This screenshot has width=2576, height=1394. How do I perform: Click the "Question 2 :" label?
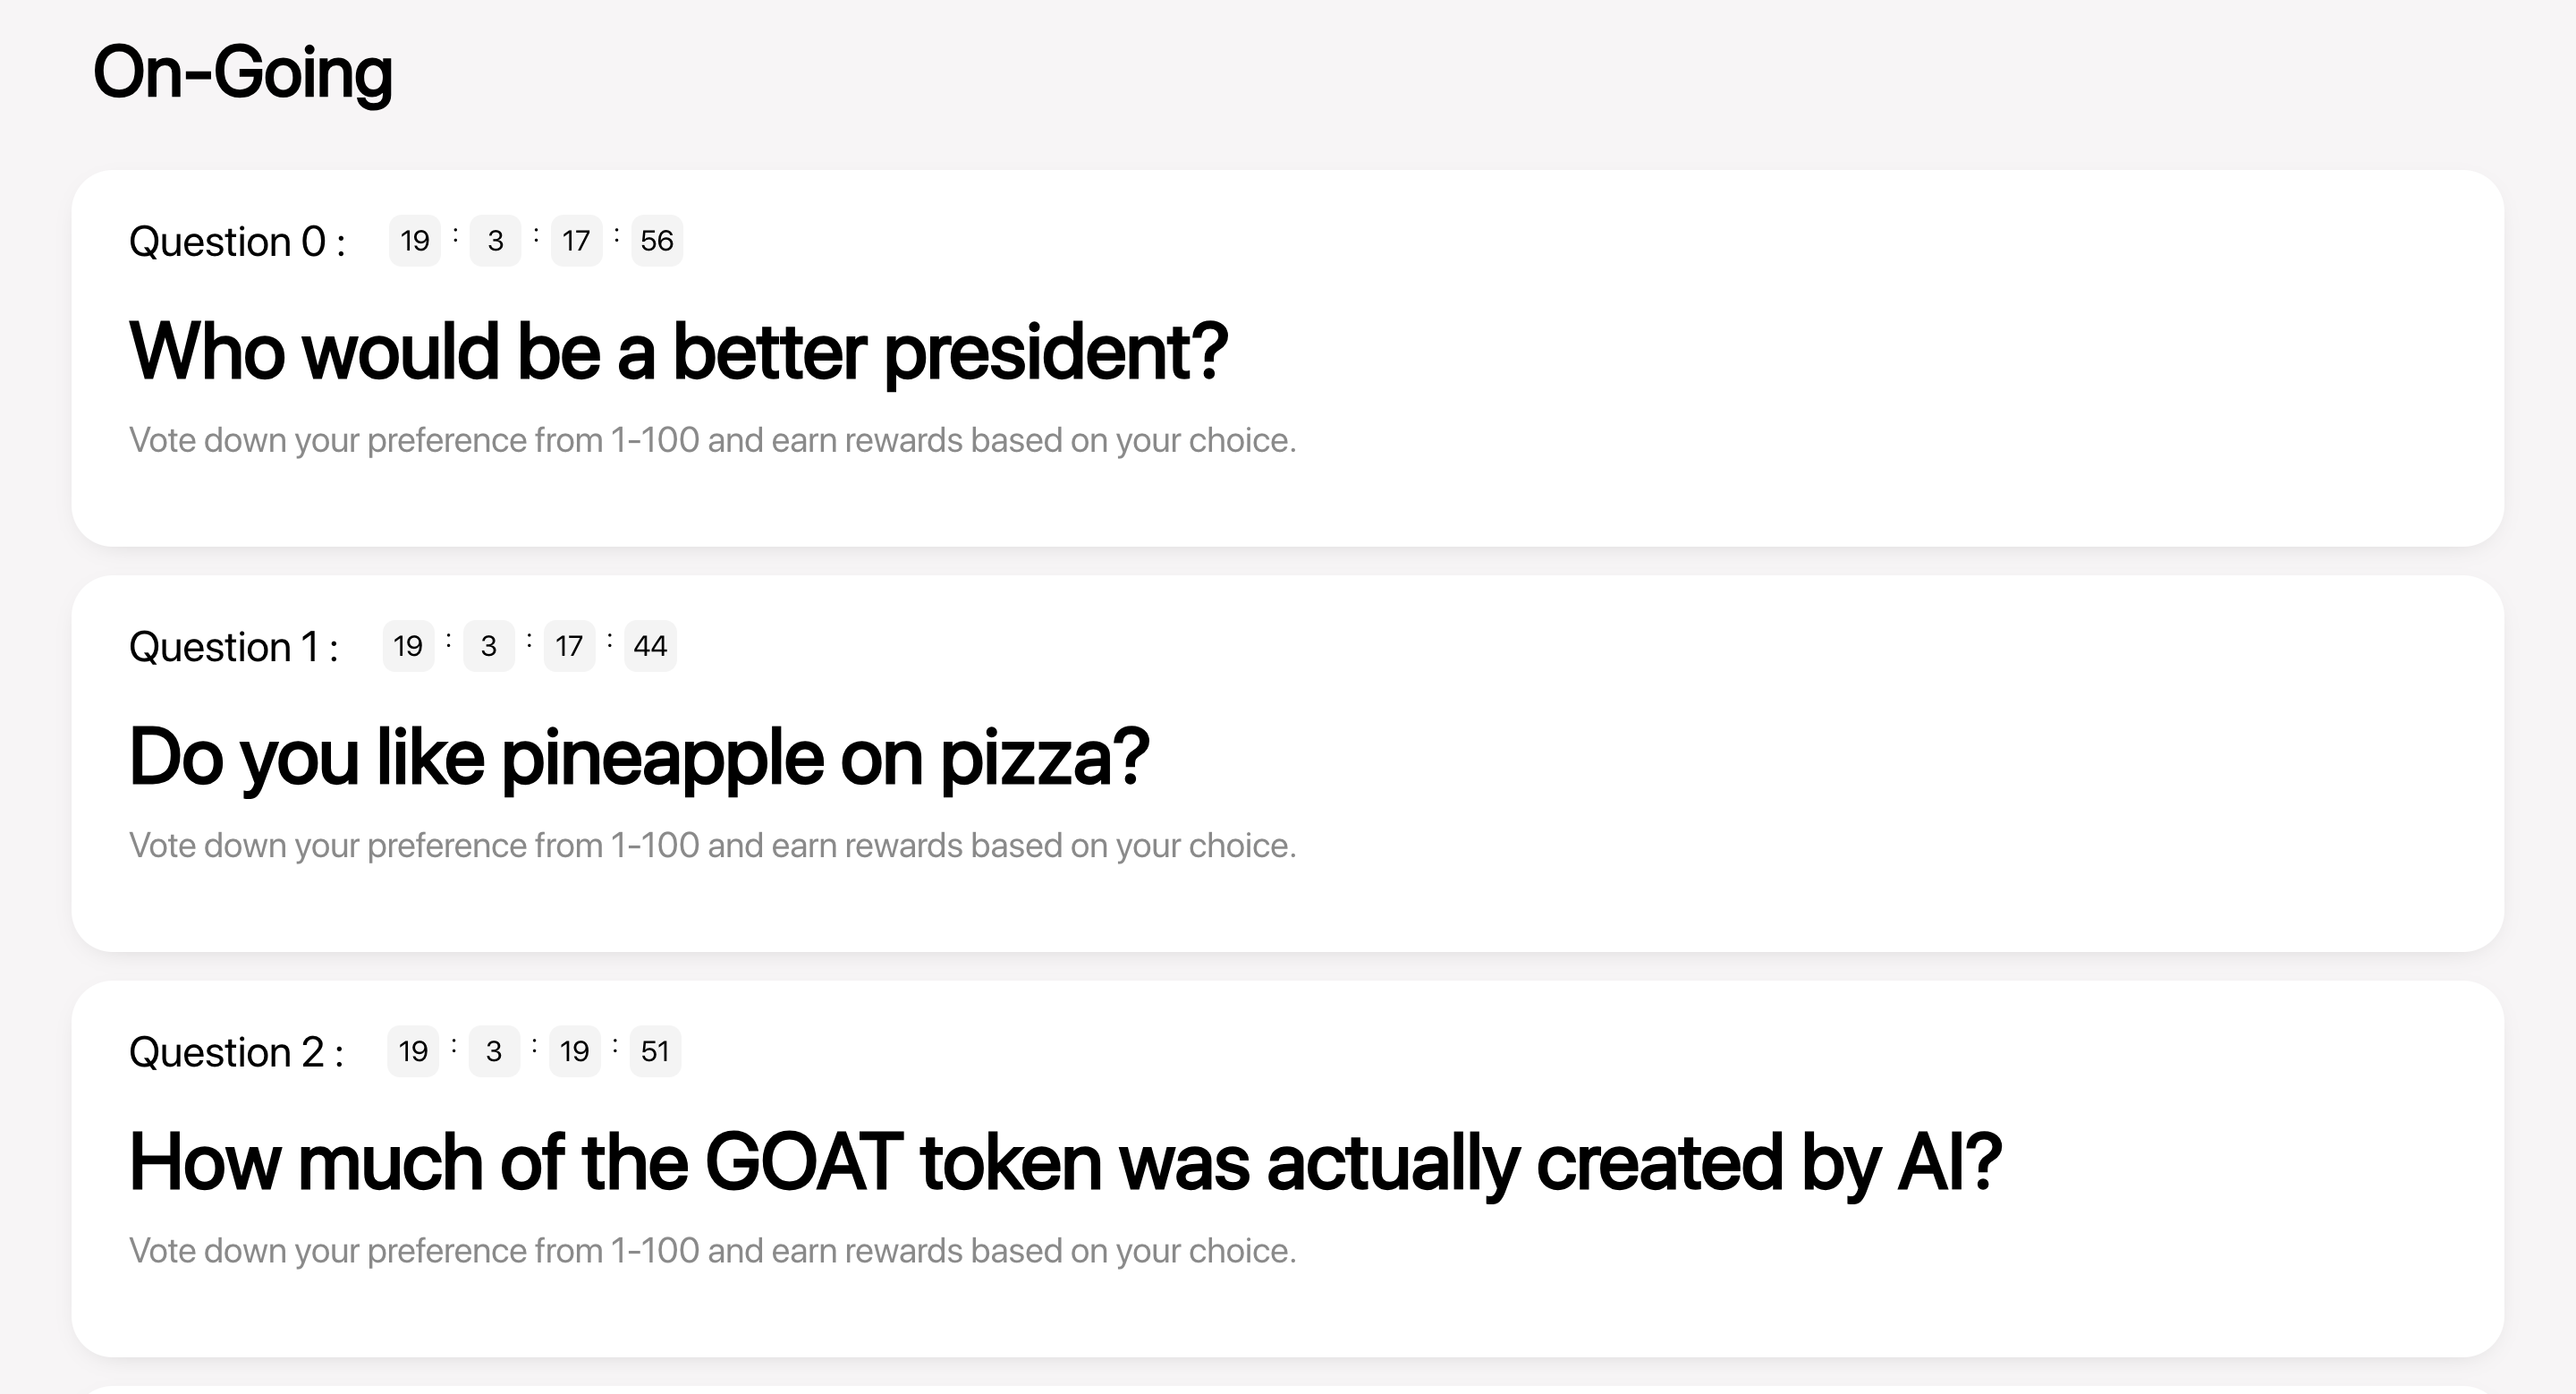236,1052
